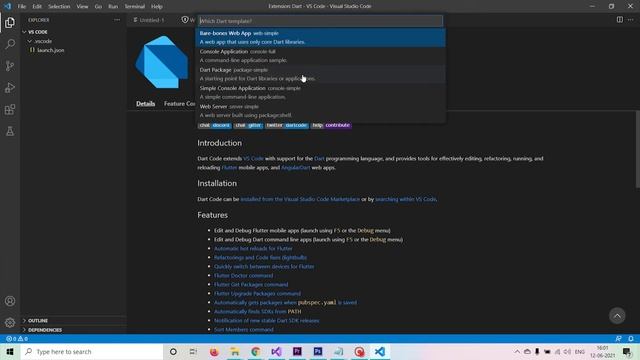640x360 pixels.
Task: Open the File menu
Action: 22,7
